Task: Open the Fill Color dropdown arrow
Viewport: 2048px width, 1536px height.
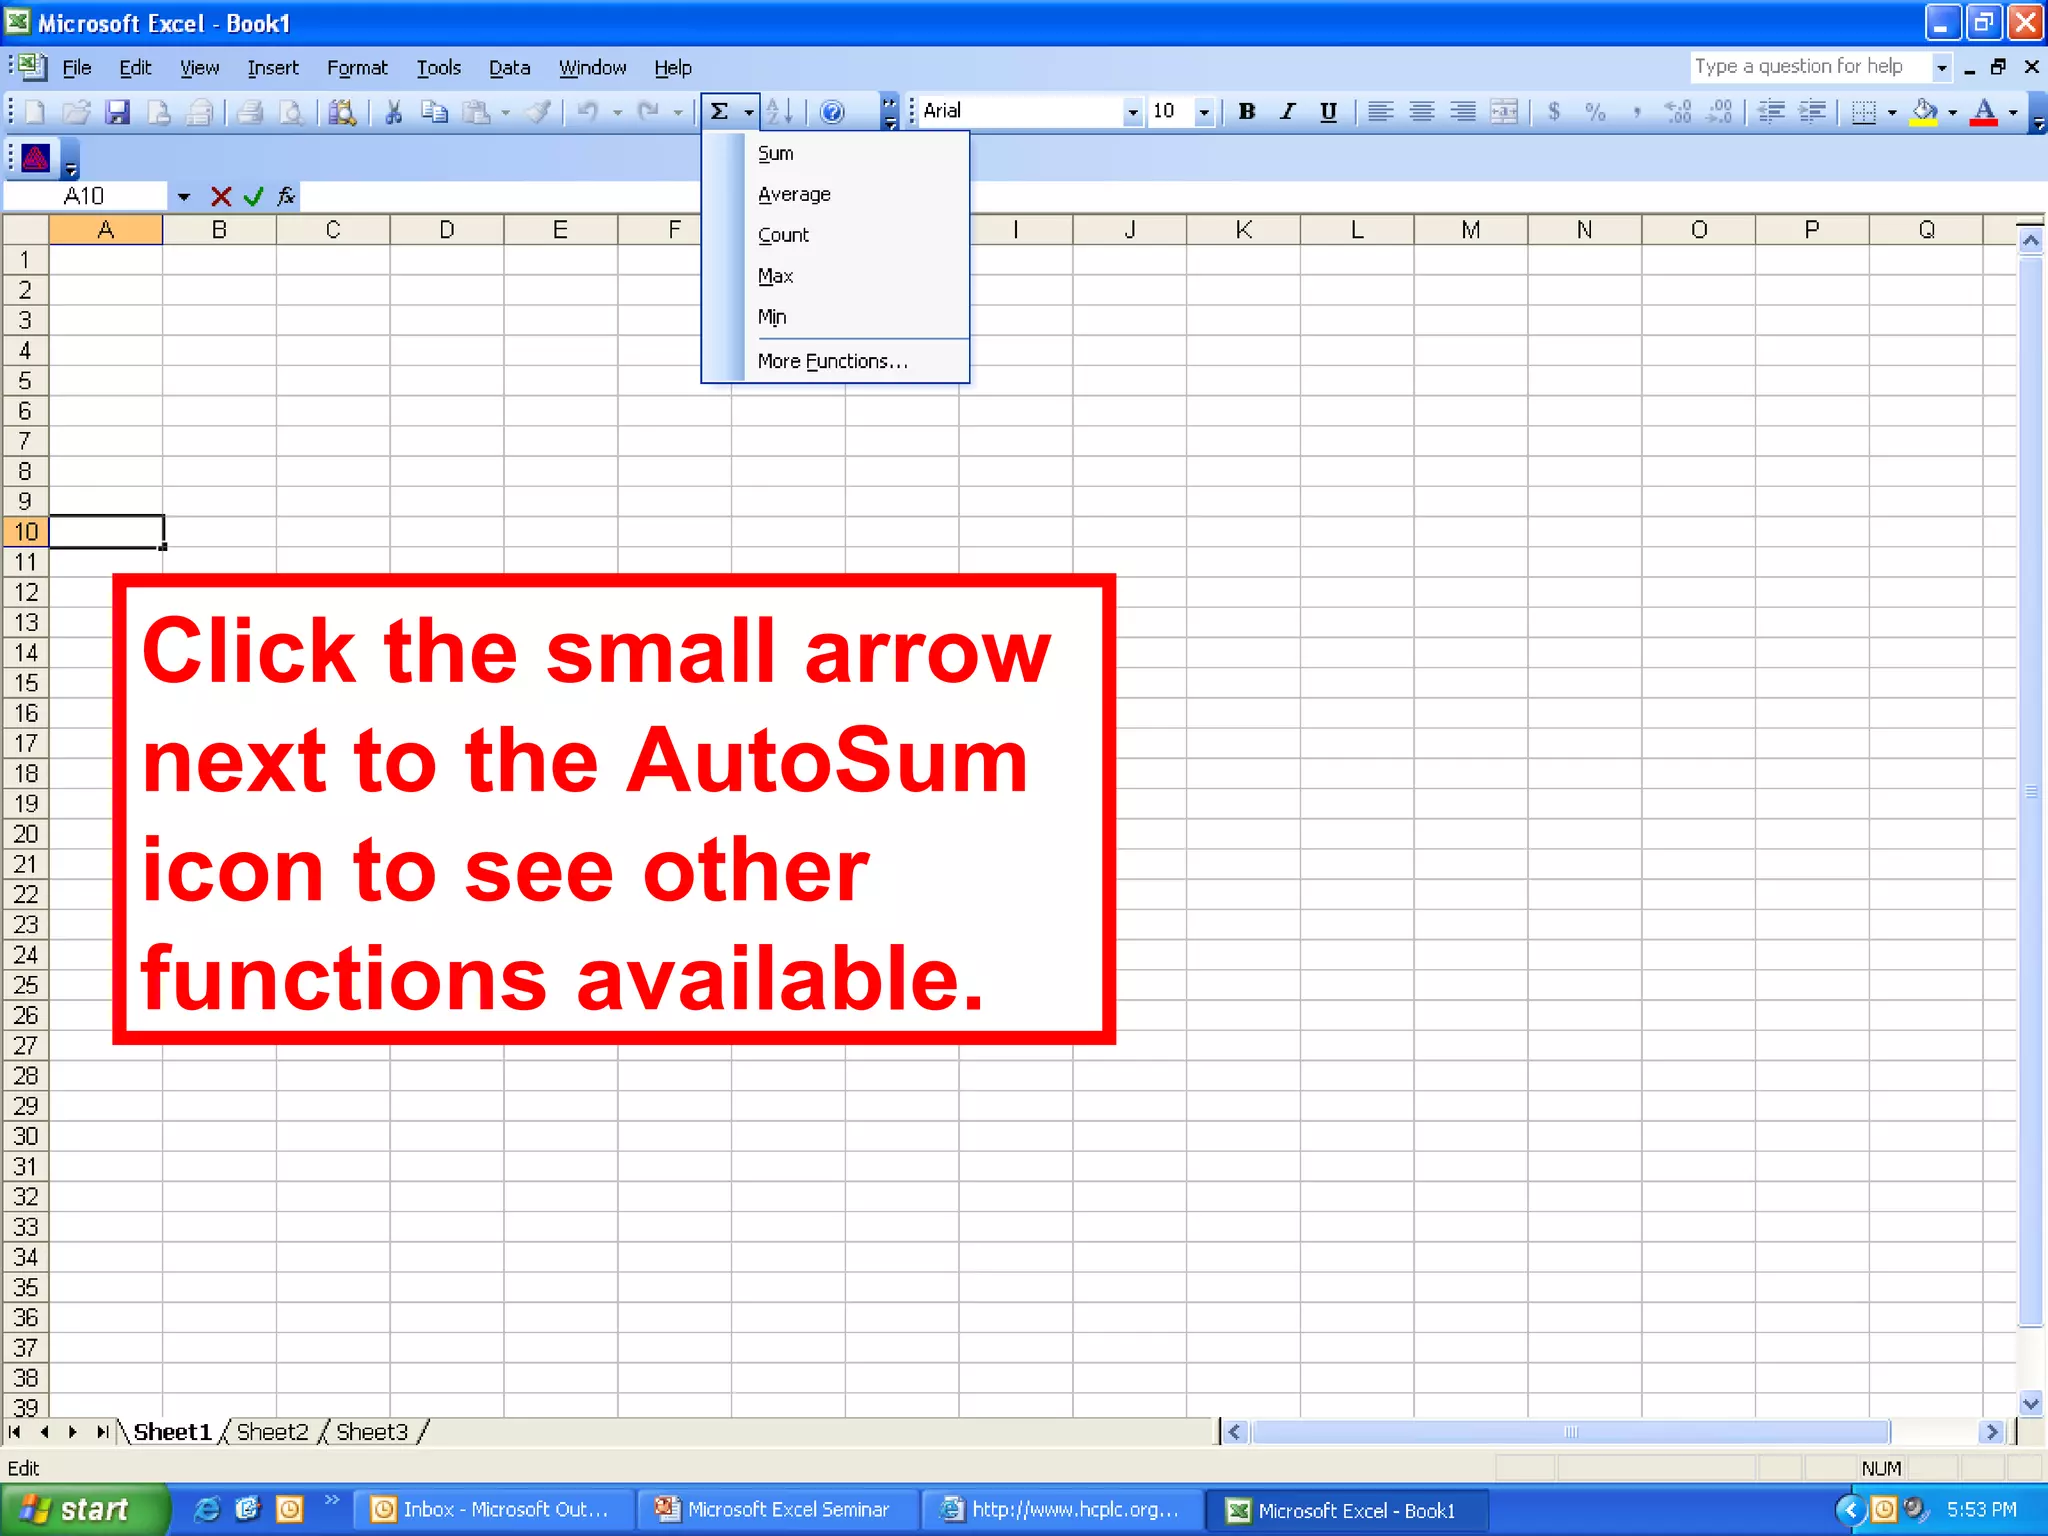Action: pyautogui.click(x=1952, y=112)
